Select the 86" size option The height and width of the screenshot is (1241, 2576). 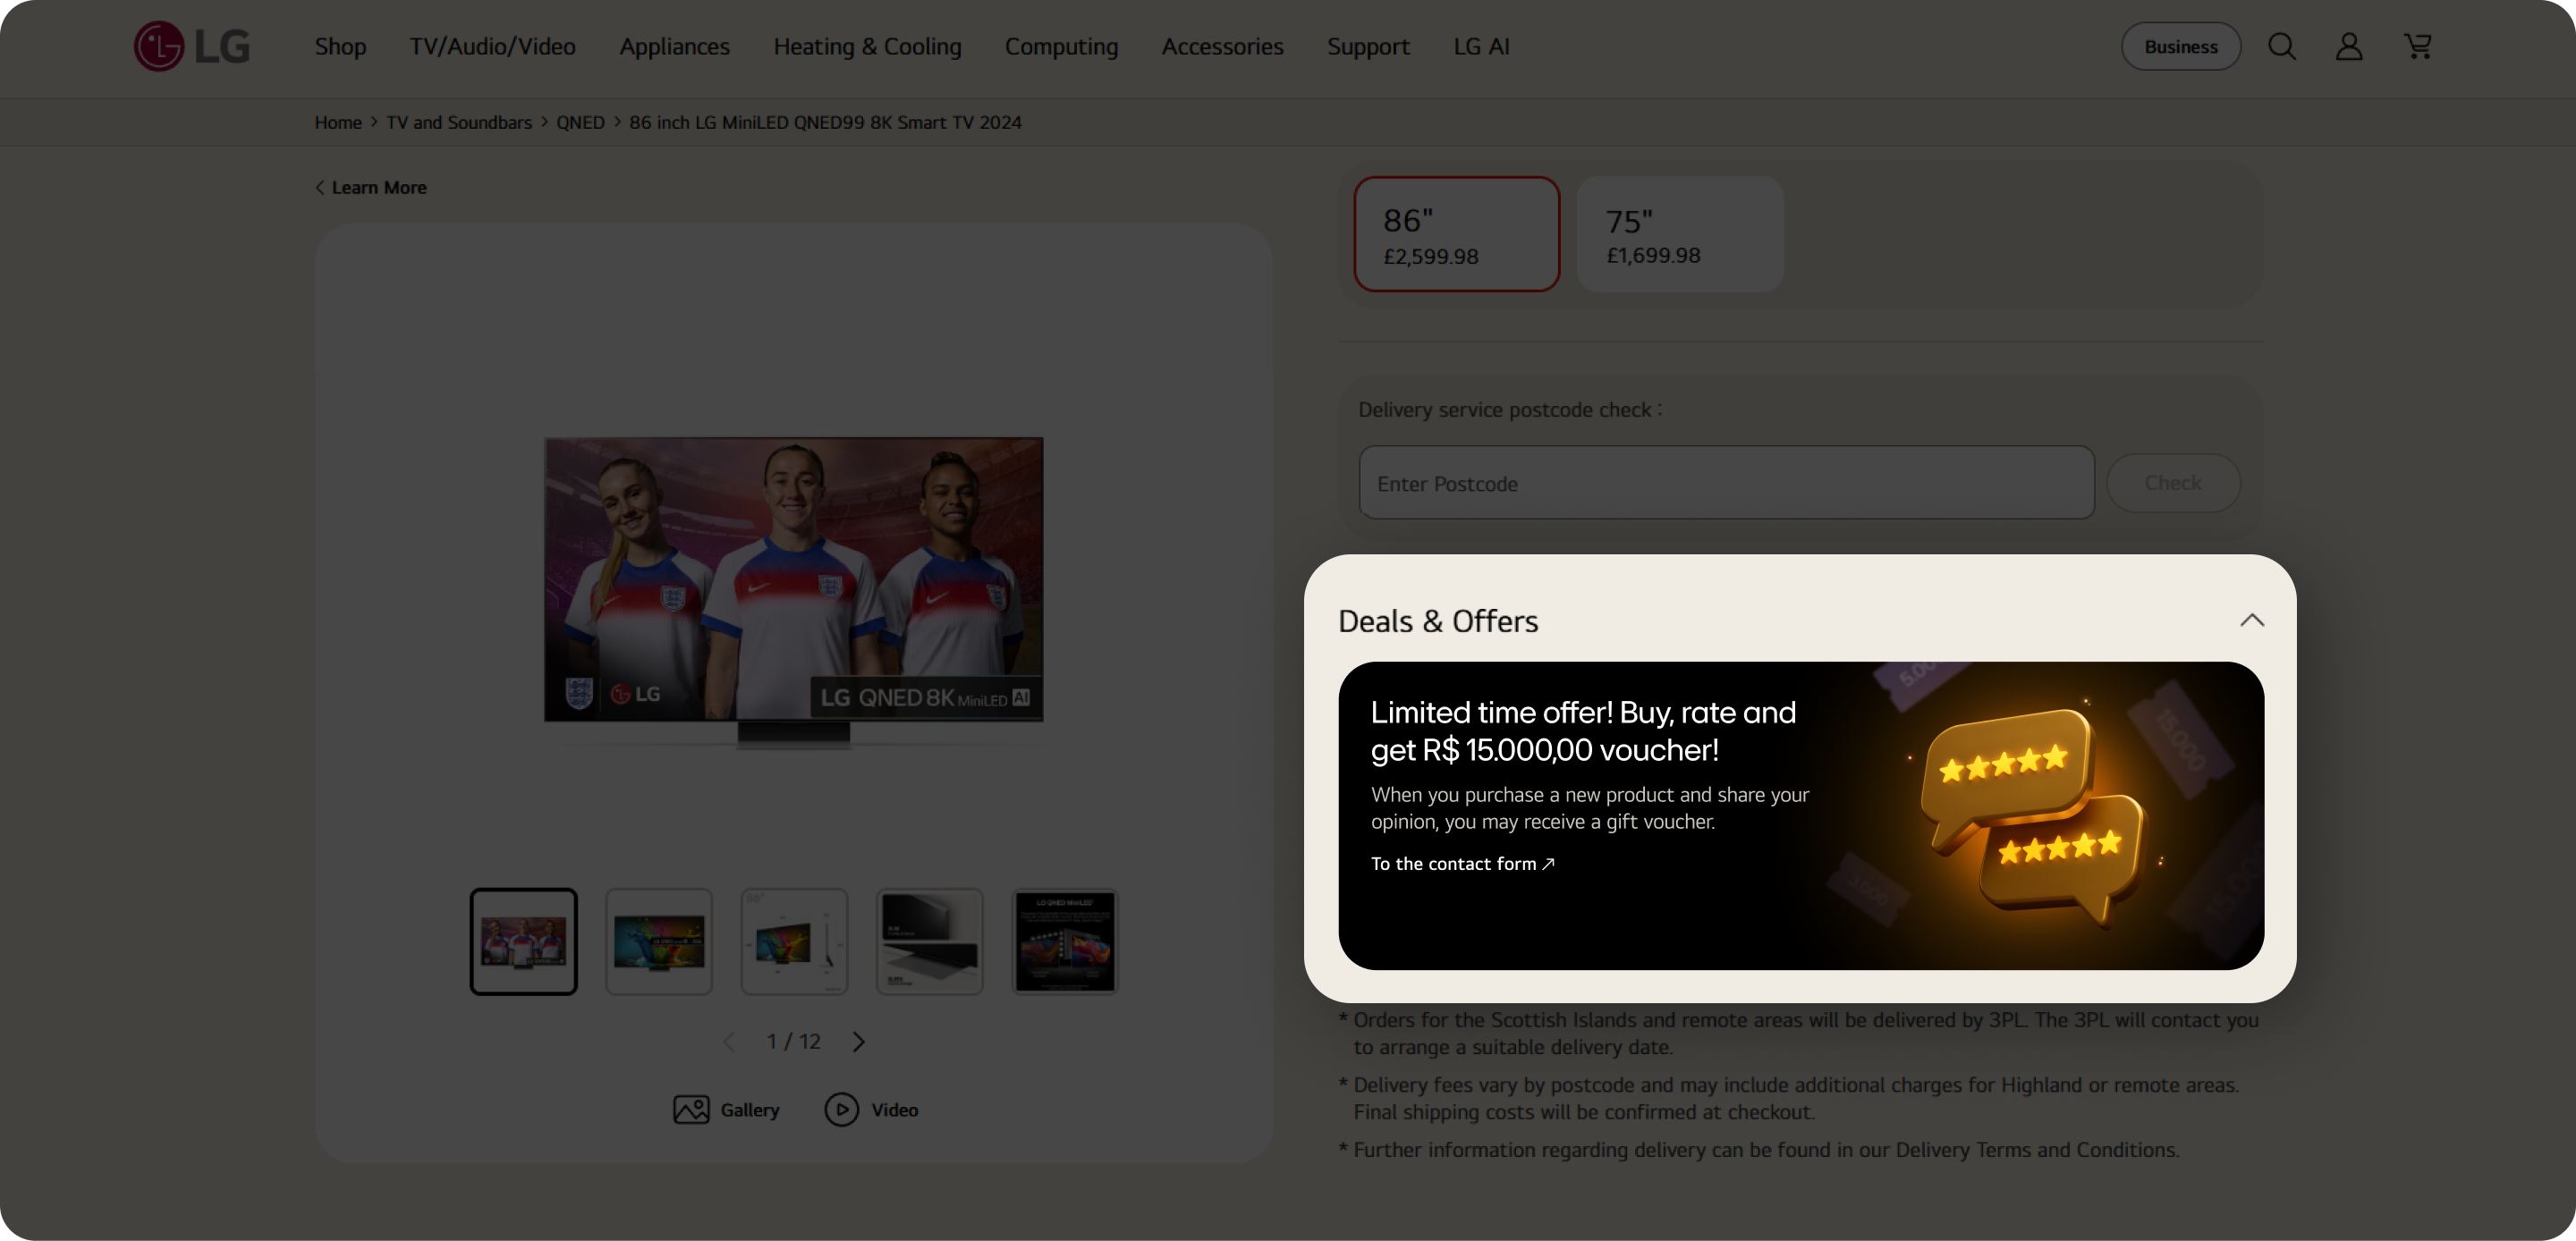coord(1456,234)
